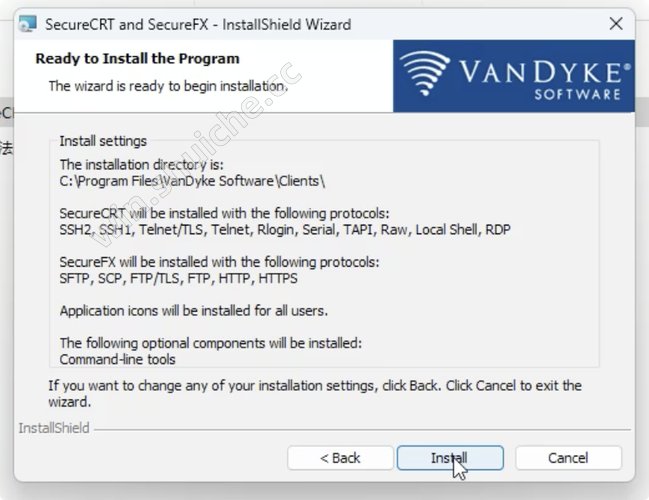The width and height of the screenshot is (649, 500).
Task: Select the 'Ready to Install the Program' heading
Action: coord(137,59)
